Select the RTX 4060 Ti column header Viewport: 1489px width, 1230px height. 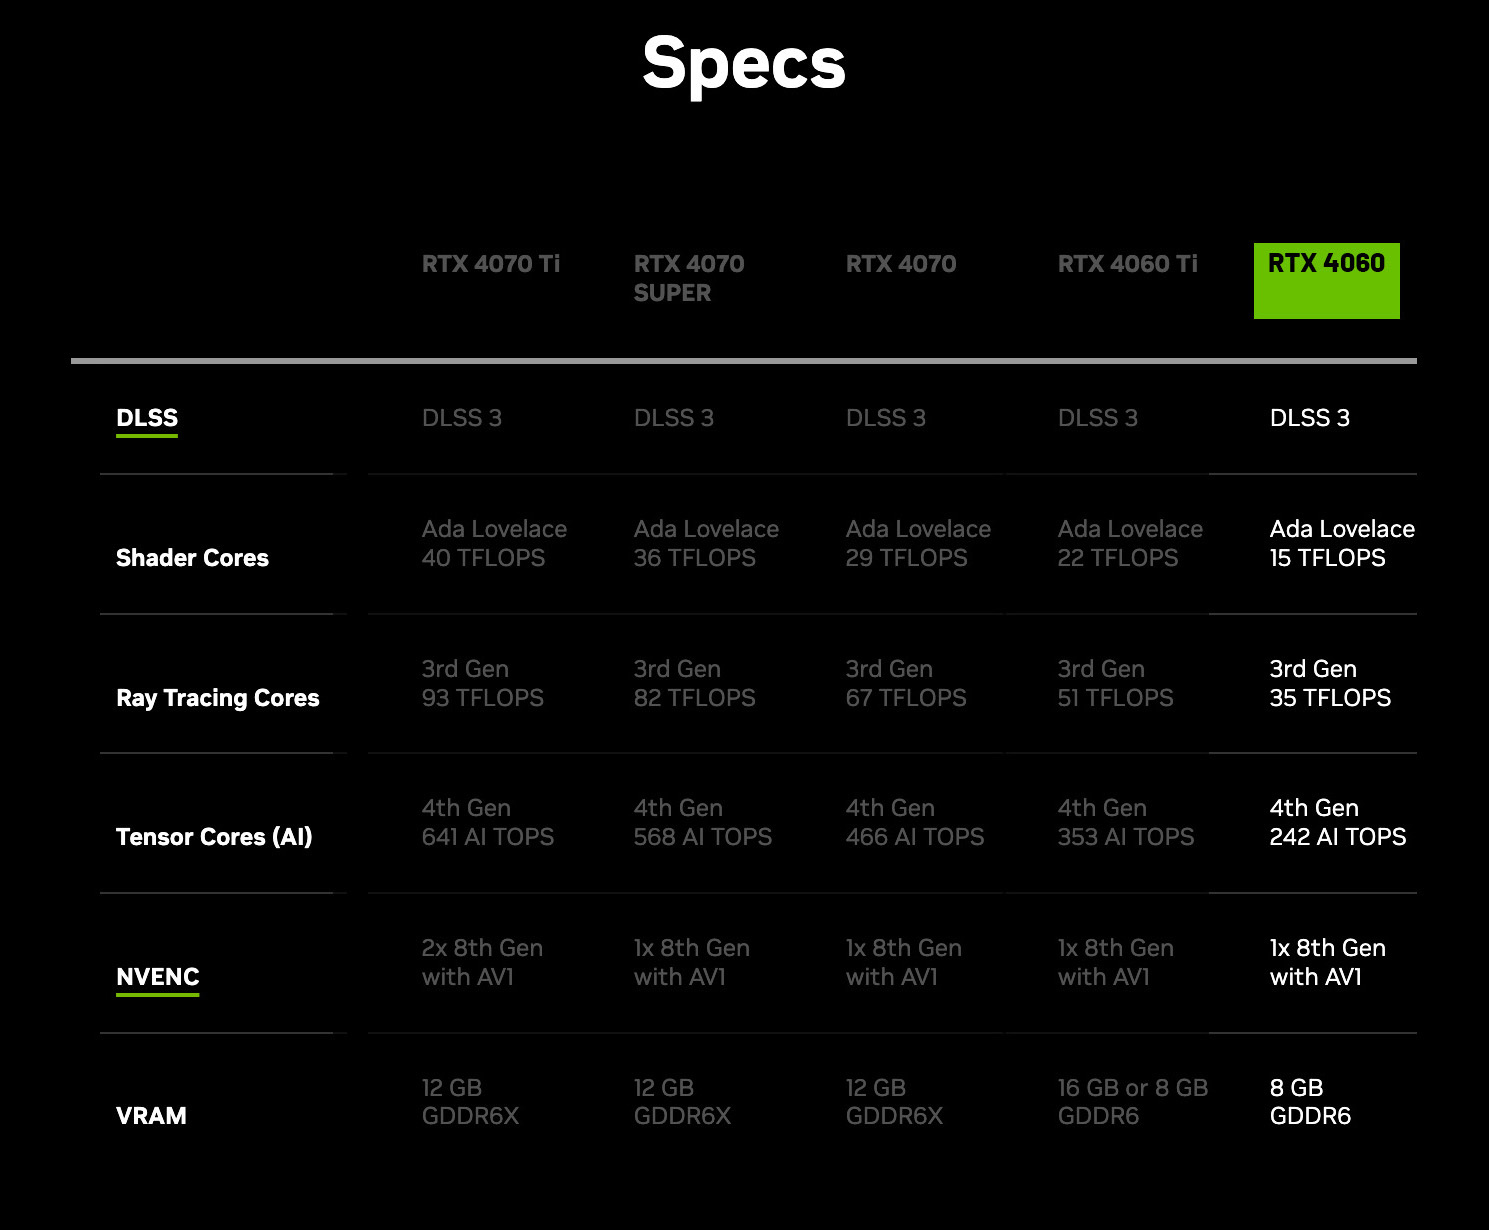[x=1127, y=264]
